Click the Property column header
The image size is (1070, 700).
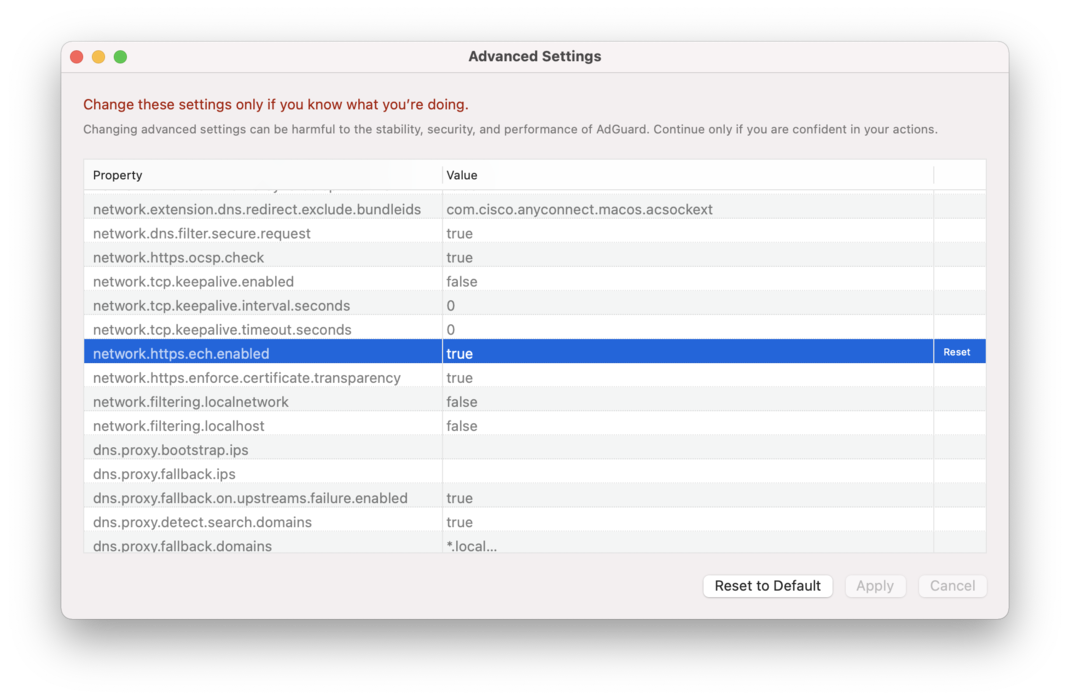tap(117, 175)
